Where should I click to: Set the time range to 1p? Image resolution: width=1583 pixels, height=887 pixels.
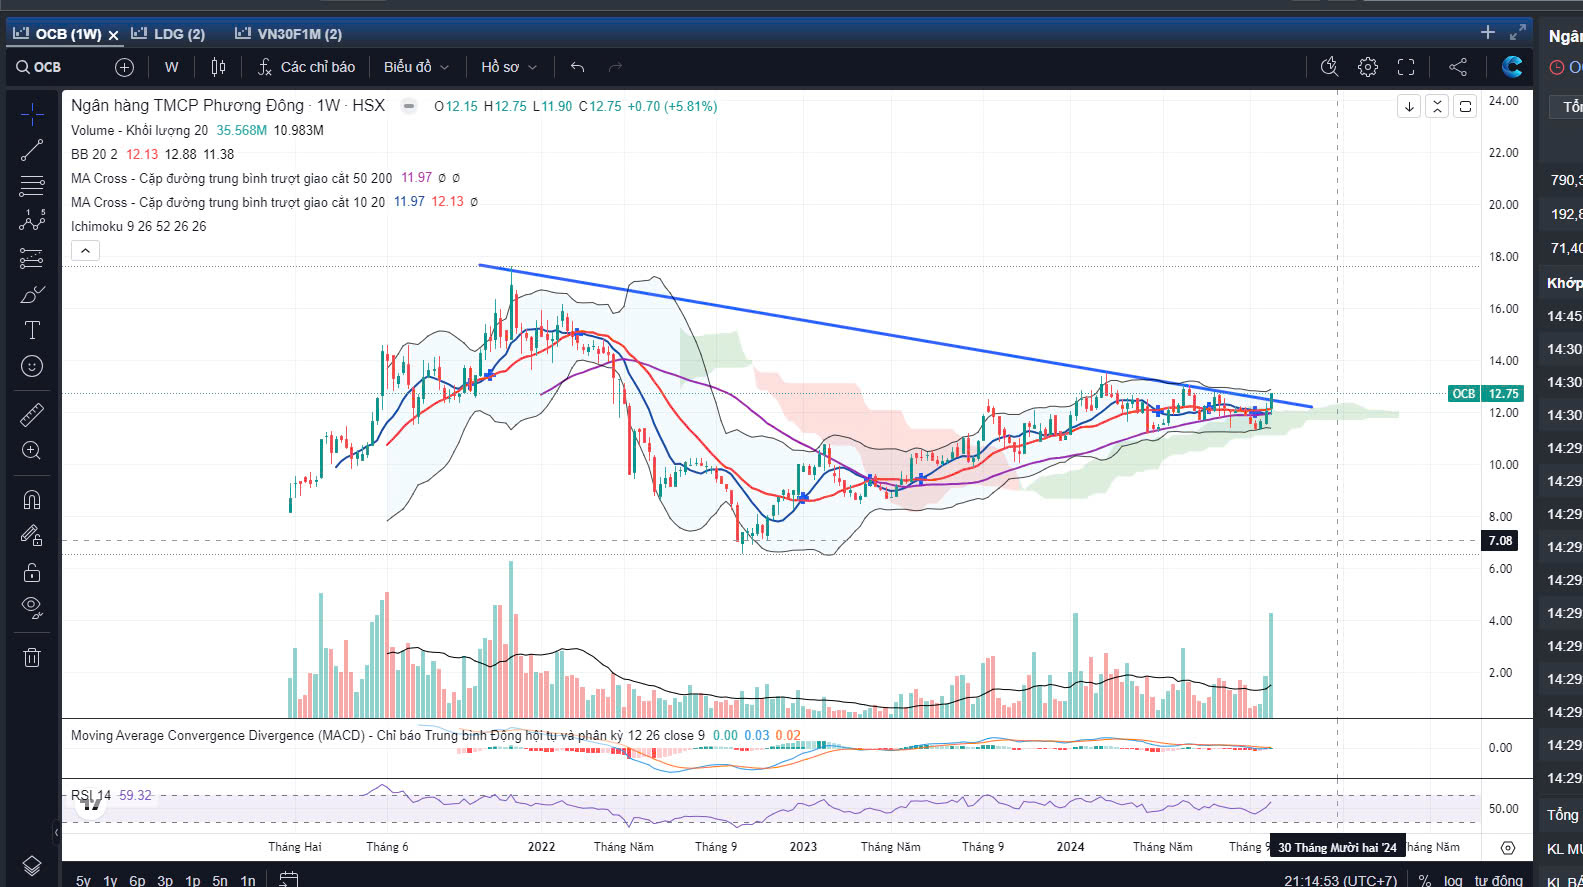click(193, 880)
